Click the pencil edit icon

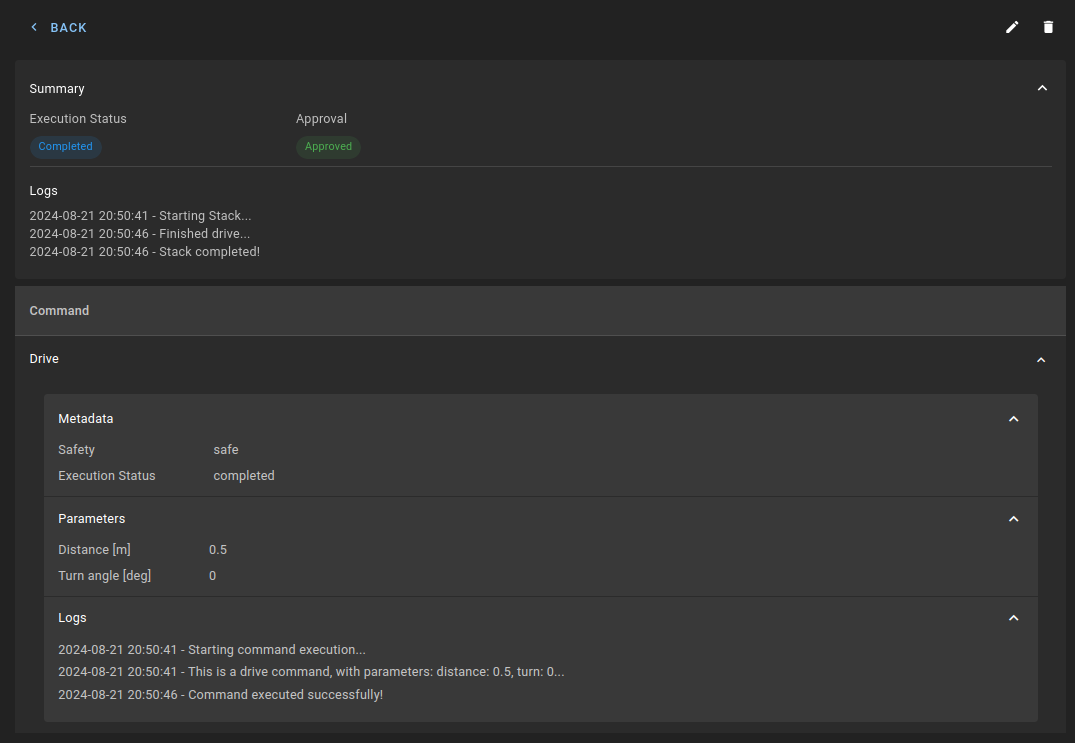click(1012, 27)
